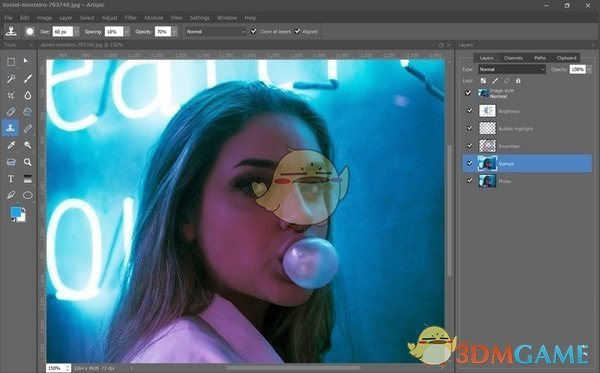Click the Size input field

point(62,31)
